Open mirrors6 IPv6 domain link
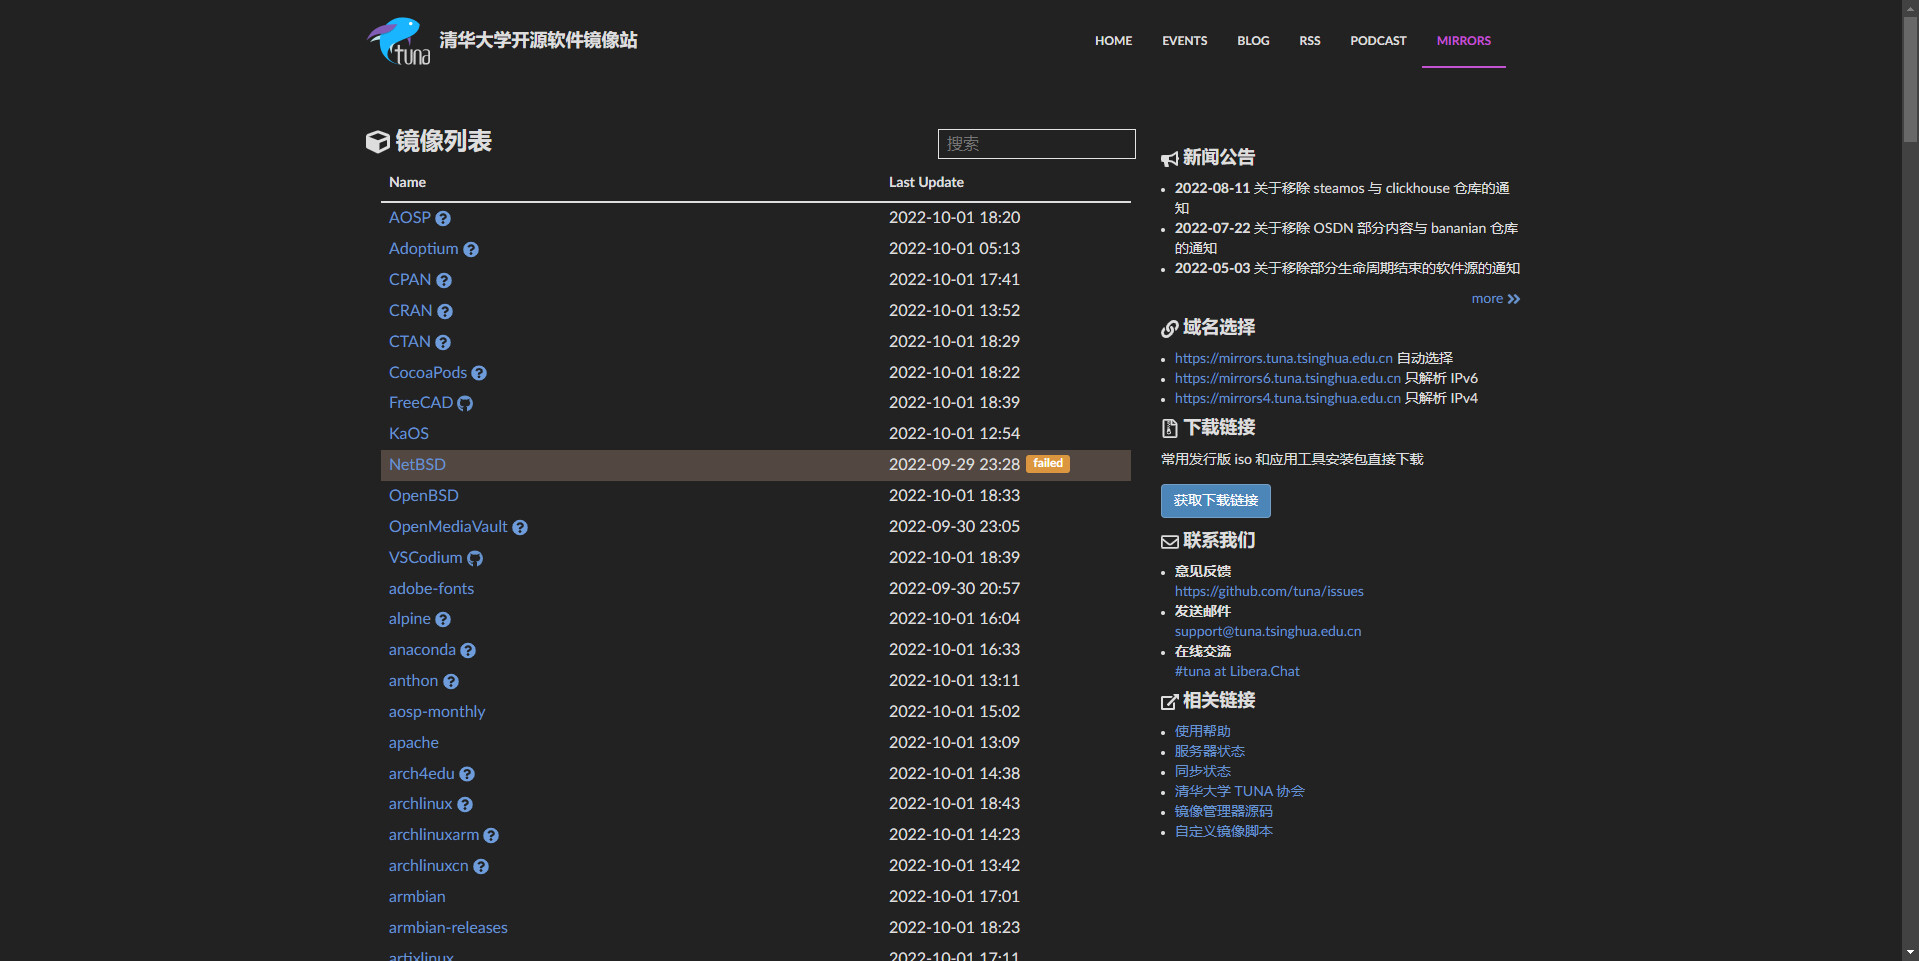The height and width of the screenshot is (961, 1919). [1287, 378]
